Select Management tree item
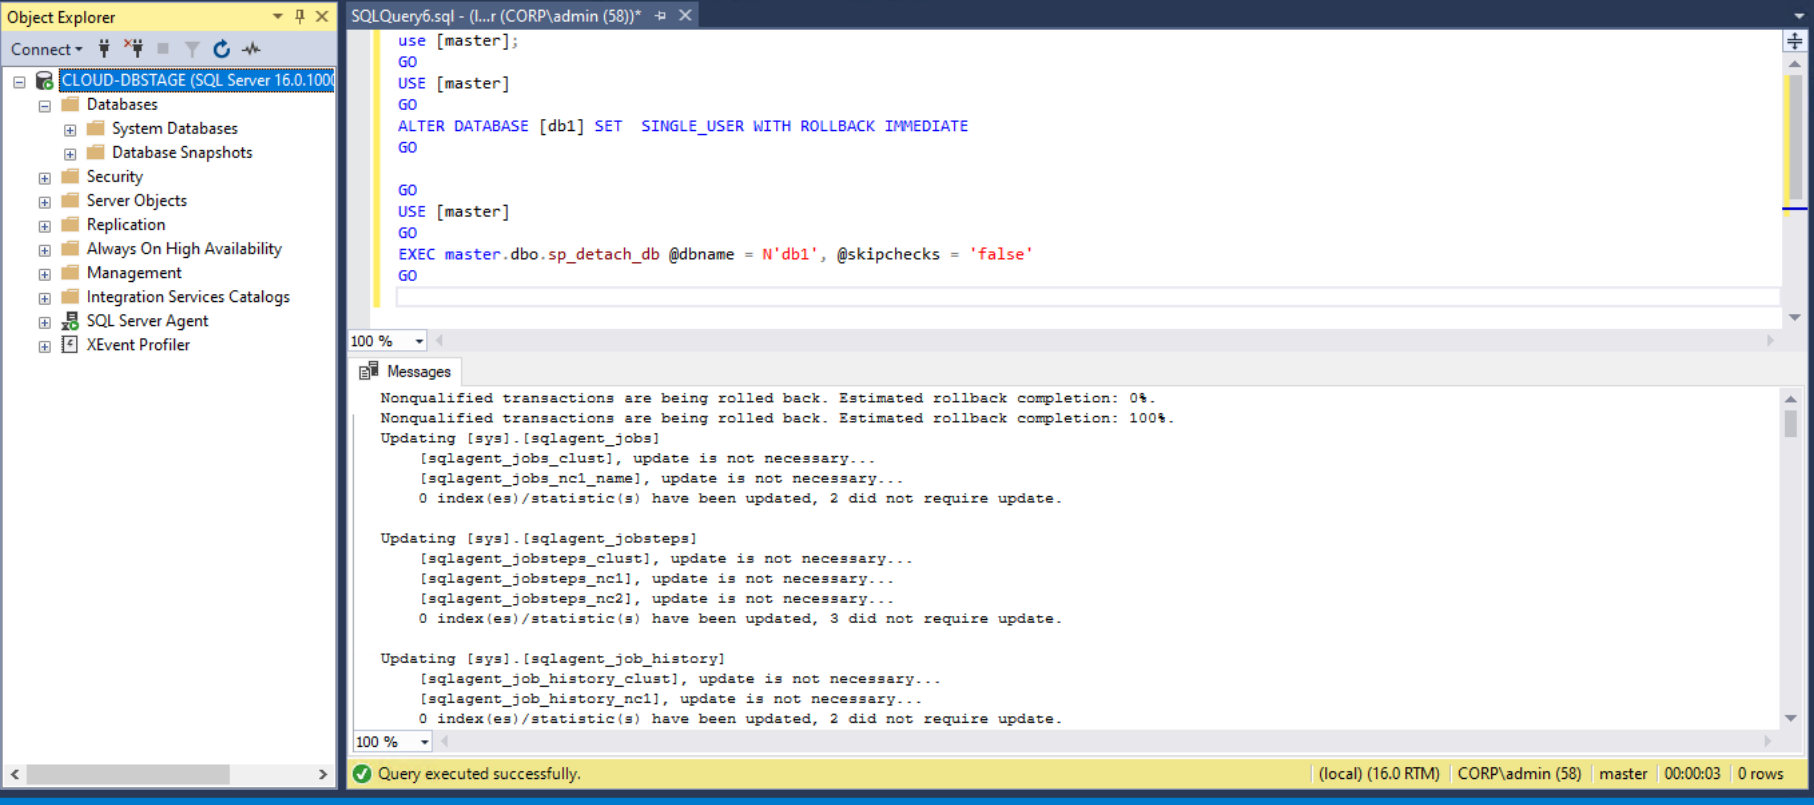The width and height of the screenshot is (1814, 805). 134,272
